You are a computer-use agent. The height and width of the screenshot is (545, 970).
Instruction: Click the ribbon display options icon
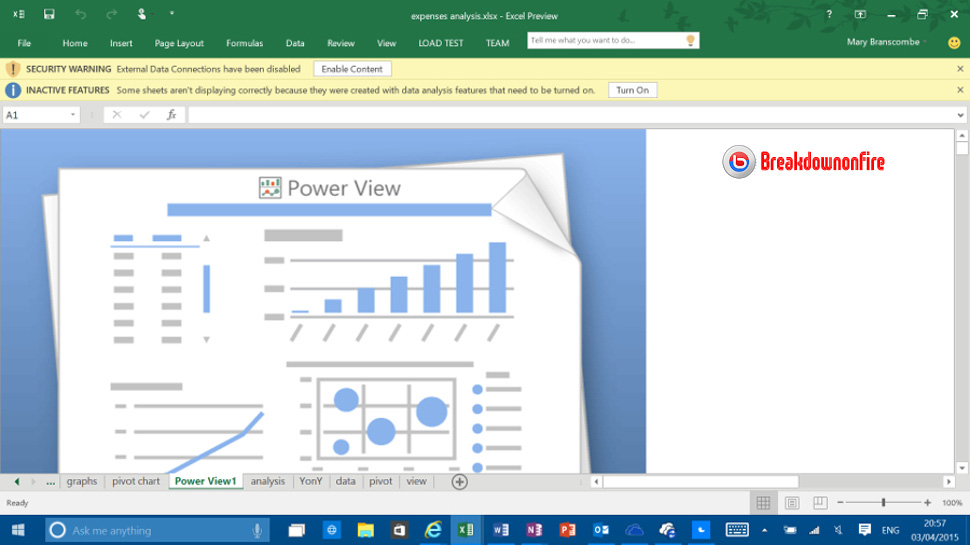click(x=860, y=14)
